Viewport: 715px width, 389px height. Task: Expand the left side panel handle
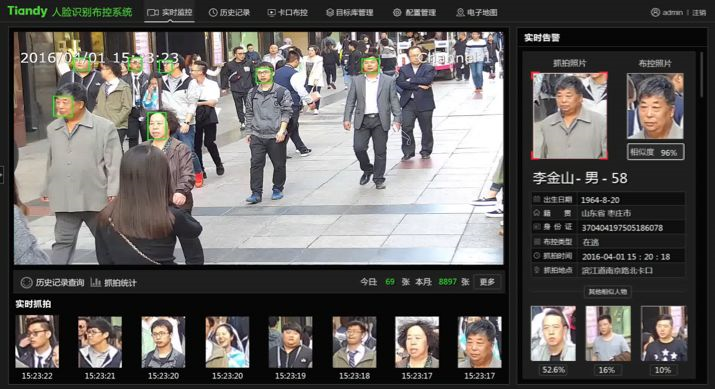pos(2,175)
